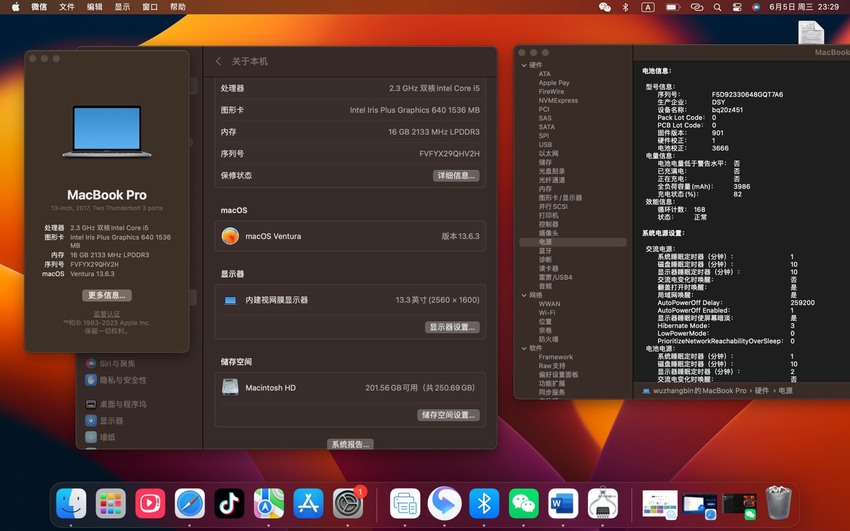Viewport: 850px width, 531px height.
Task: Click the battery status icon
Action: point(673,7)
